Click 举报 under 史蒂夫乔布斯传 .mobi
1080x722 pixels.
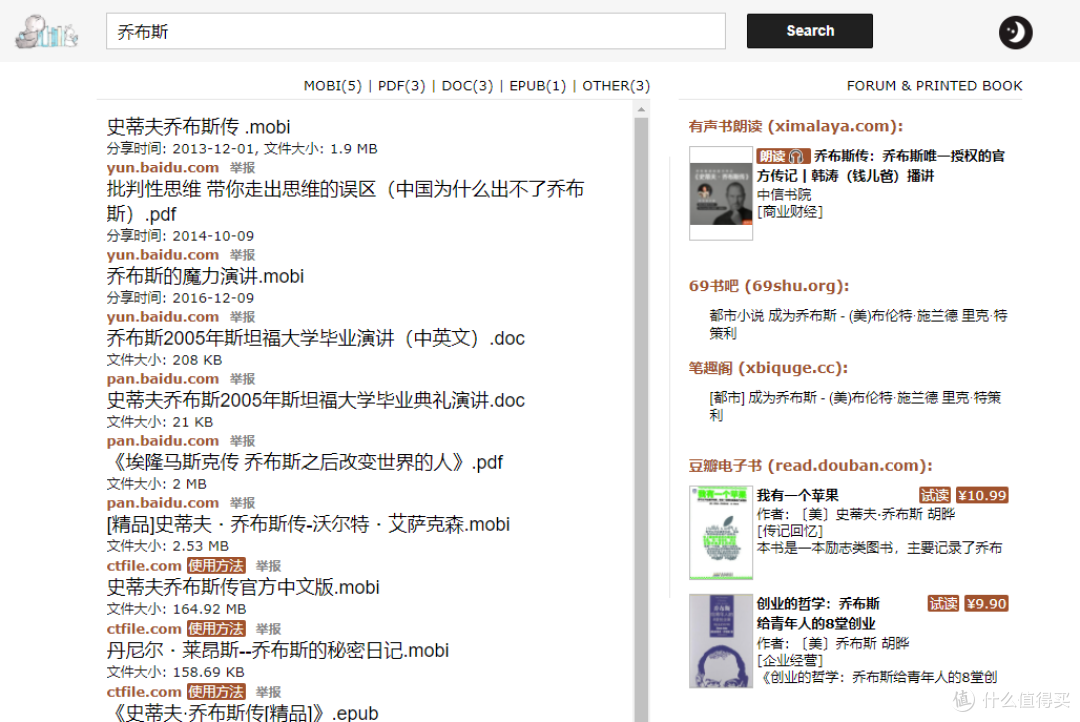click(x=242, y=167)
